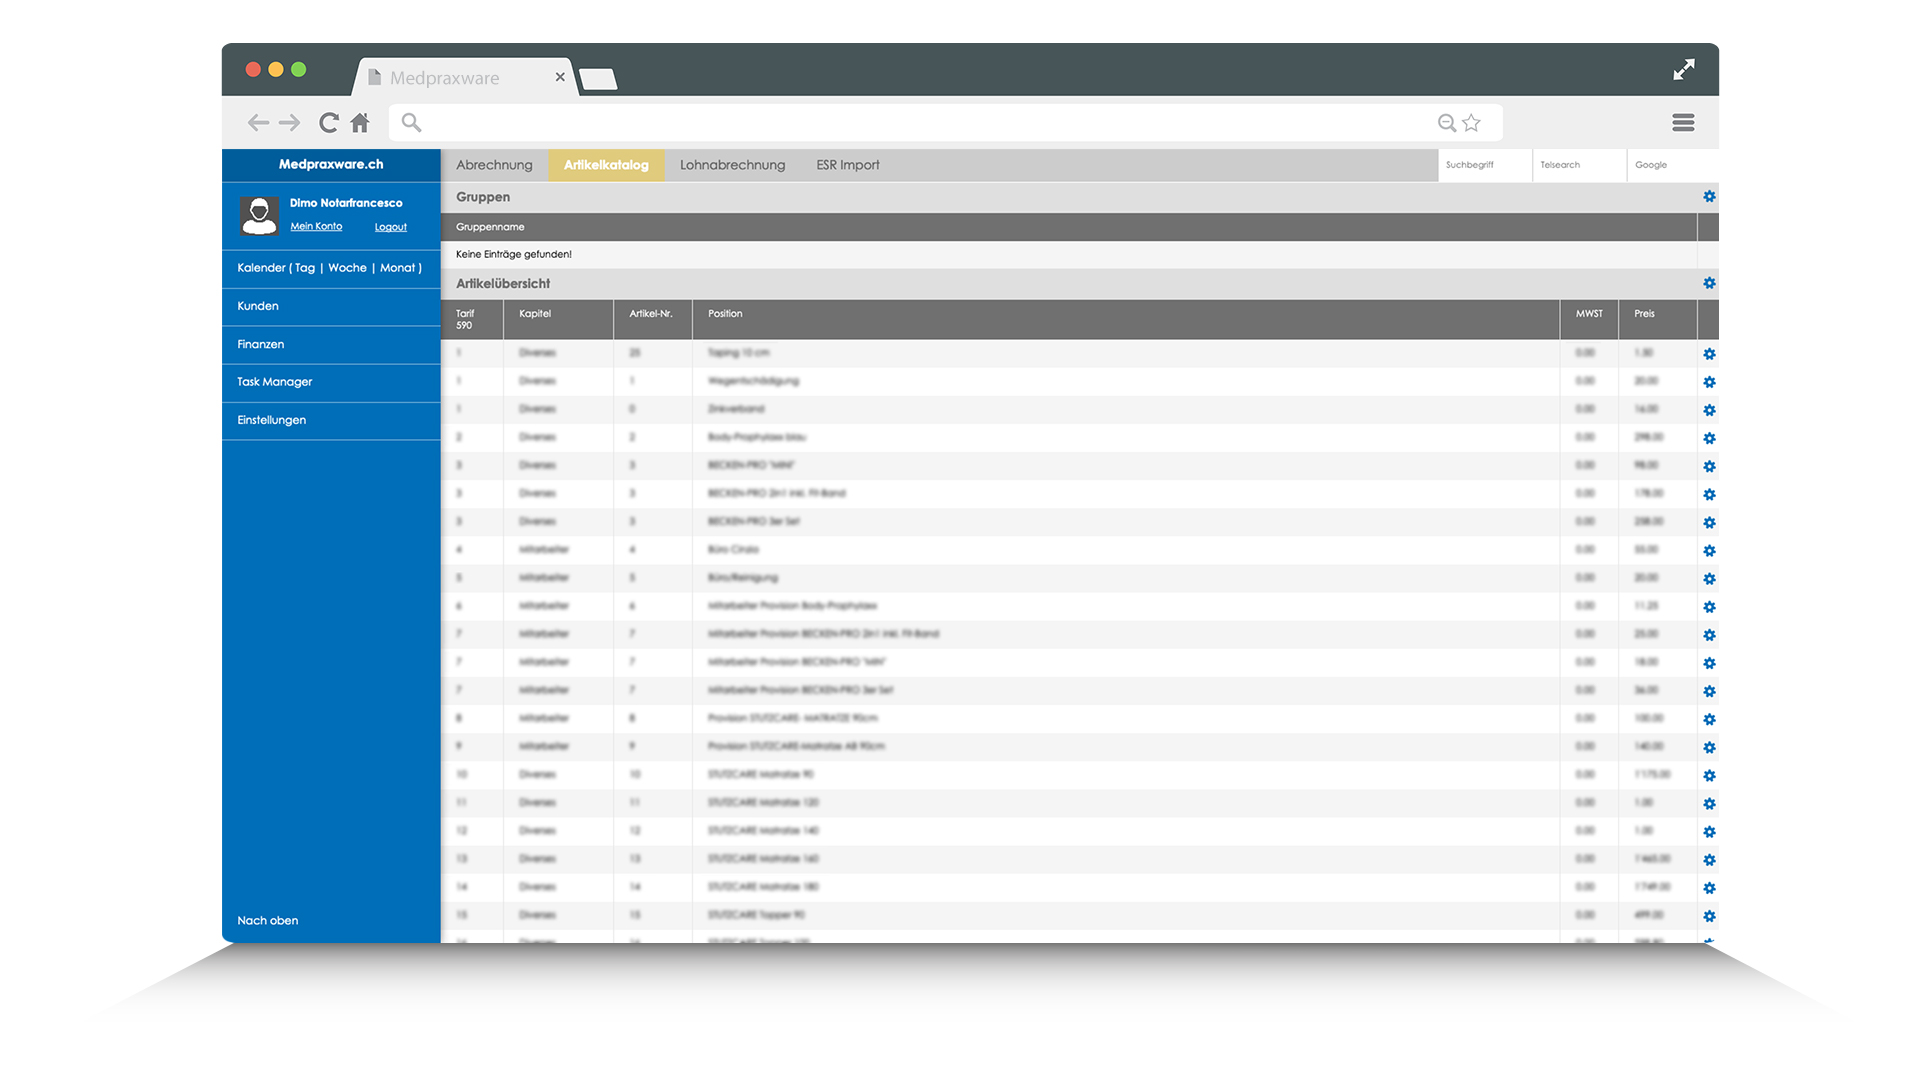Click the gear icon on the Taping 10 cm row

pyautogui.click(x=1709, y=354)
